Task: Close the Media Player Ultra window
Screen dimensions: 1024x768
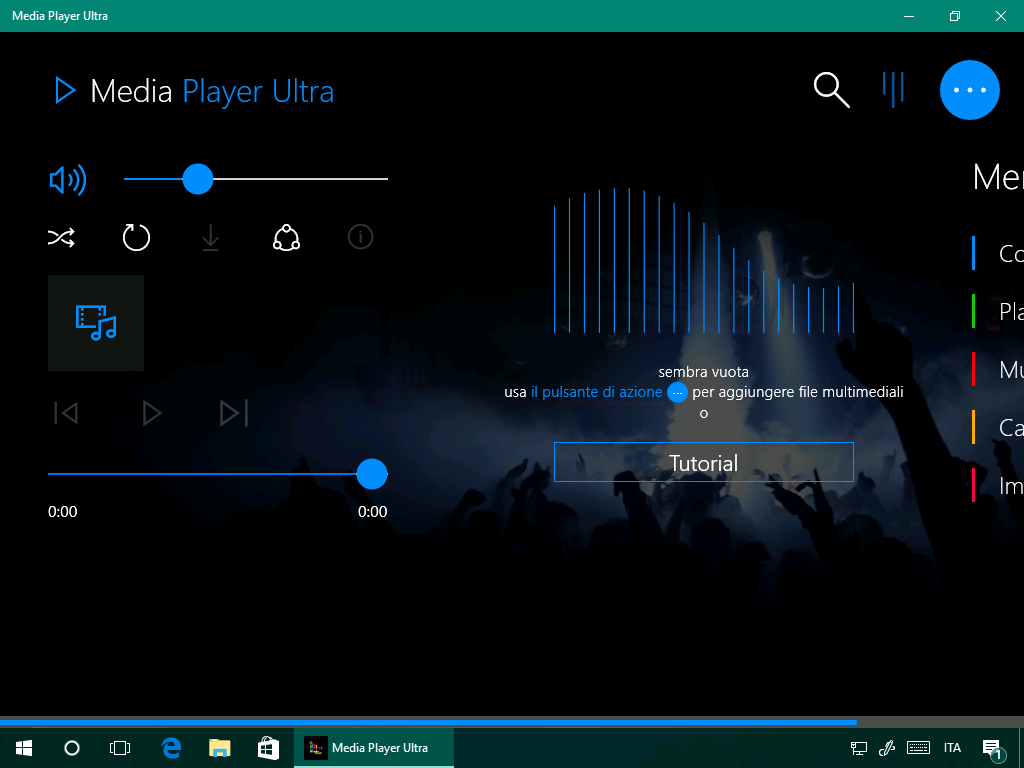Action: click(x=1000, y=16)
